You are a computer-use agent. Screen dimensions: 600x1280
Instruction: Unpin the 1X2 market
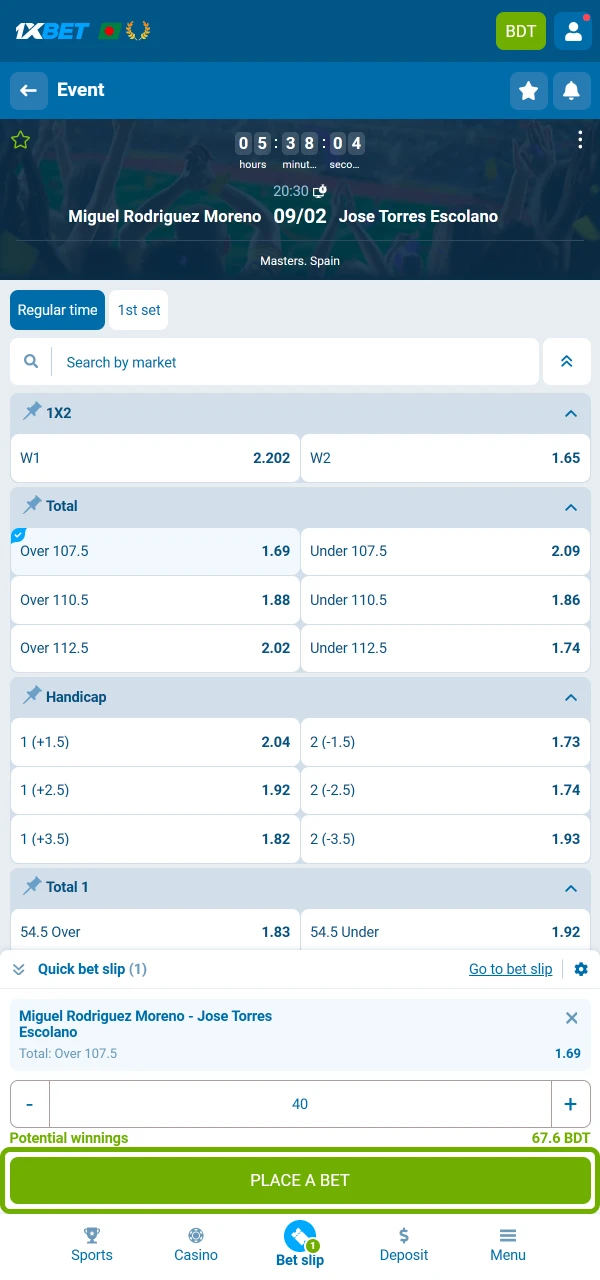33,412
